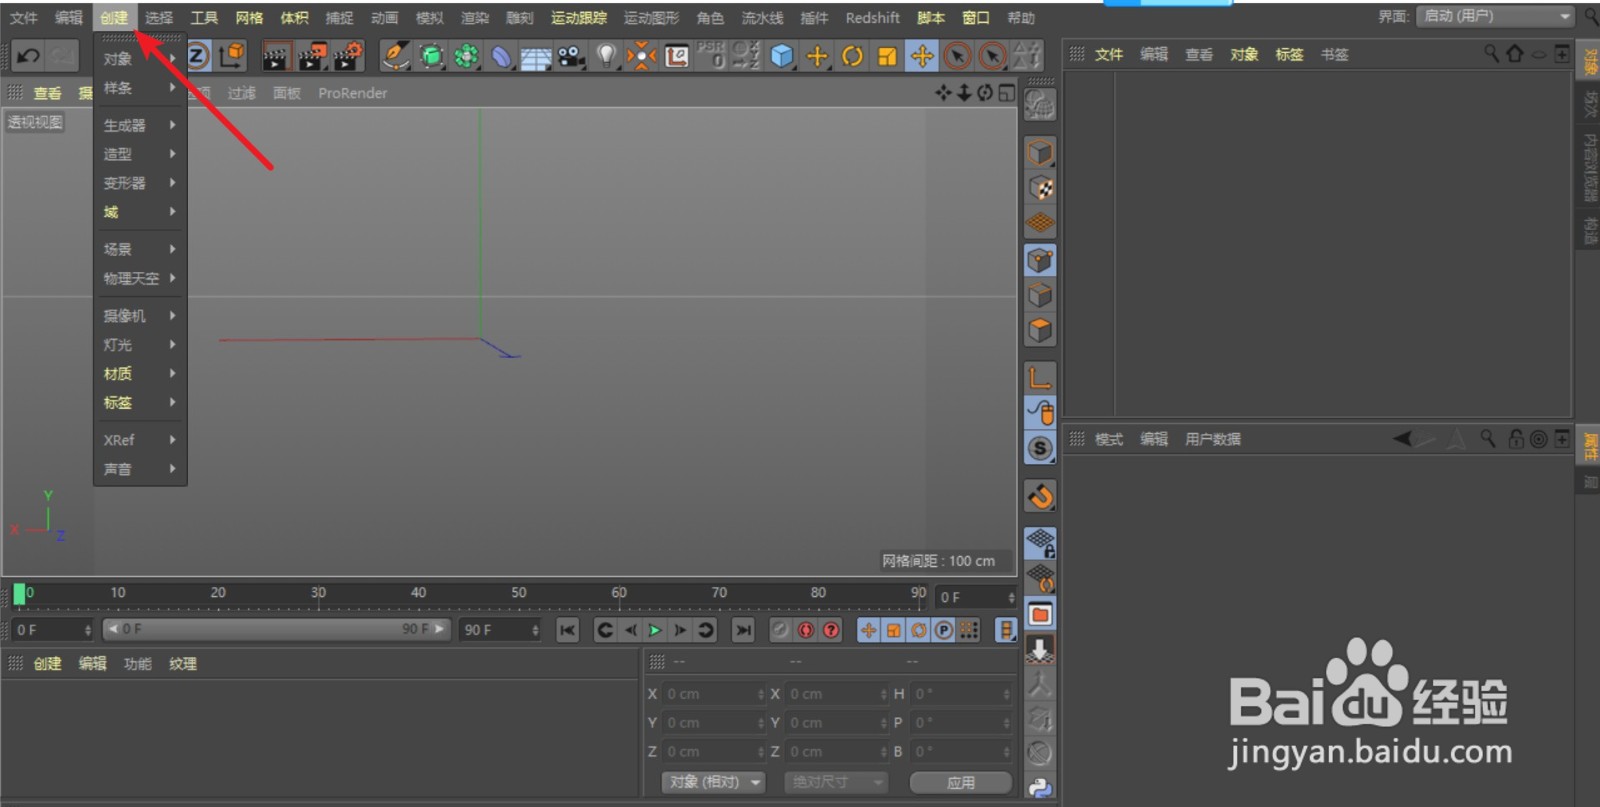
Task: Open viewport ProRender menu
Action: (352, 93)
